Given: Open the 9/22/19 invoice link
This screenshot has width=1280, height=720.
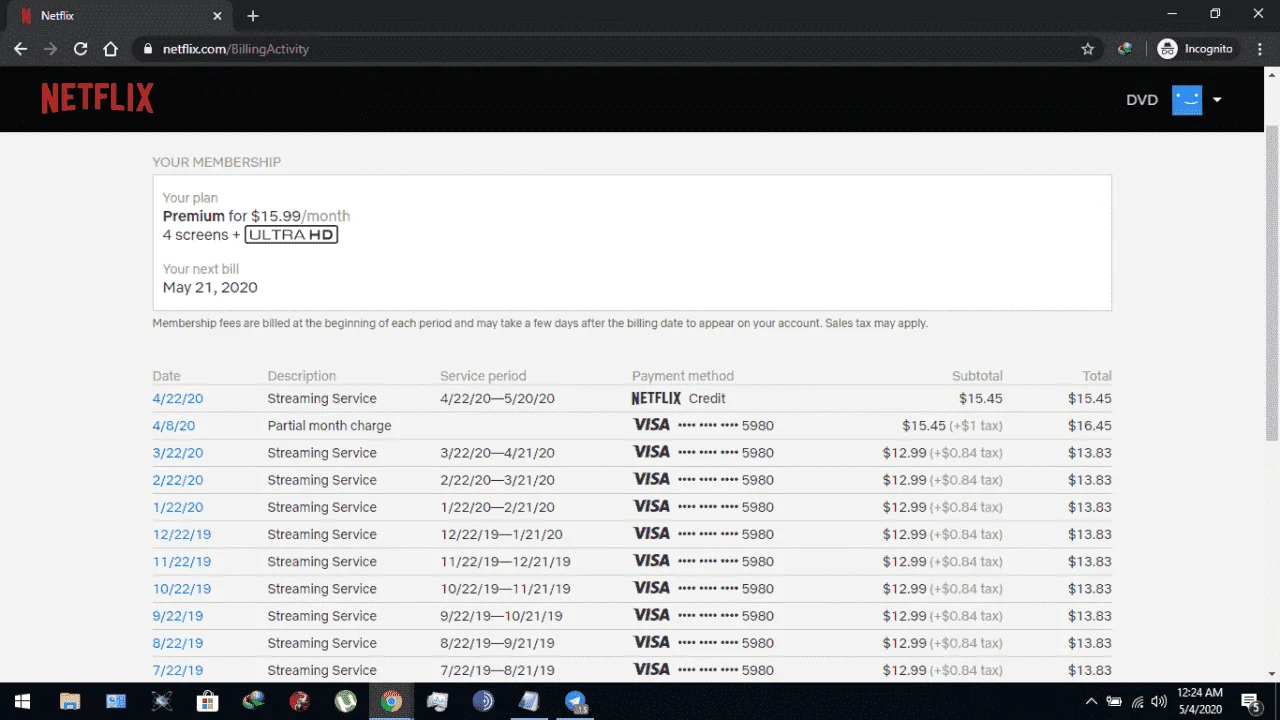Looking at the screenshot, I should coord(178,615).
